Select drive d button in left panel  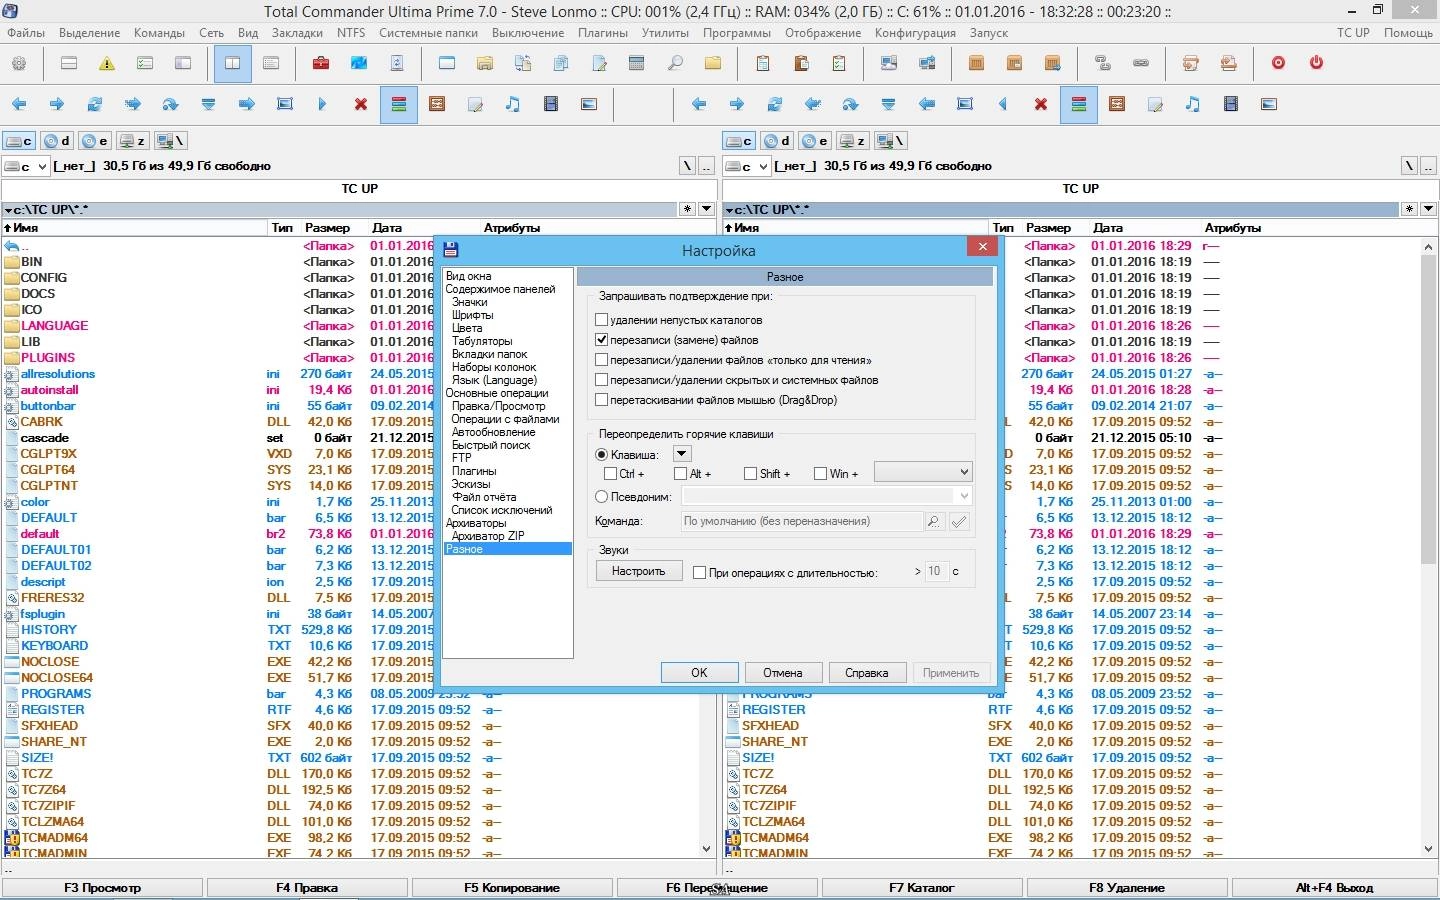(57, 141)
